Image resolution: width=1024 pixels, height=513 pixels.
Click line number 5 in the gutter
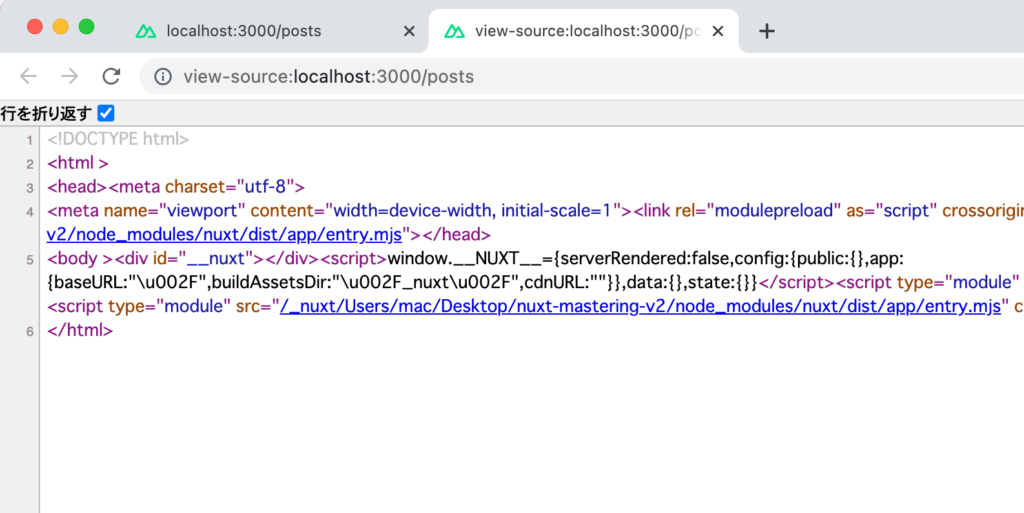30,260
